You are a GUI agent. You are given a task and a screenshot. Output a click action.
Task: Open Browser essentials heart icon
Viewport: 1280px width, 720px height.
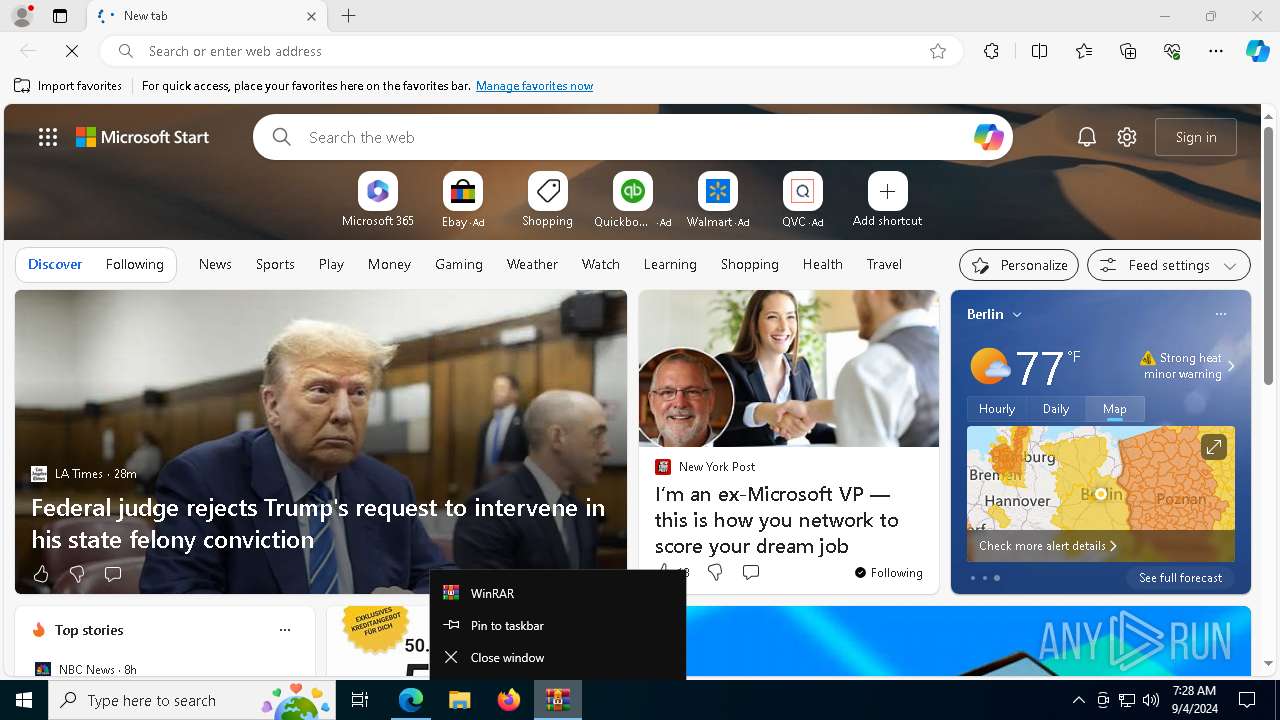pos(1172,51)
